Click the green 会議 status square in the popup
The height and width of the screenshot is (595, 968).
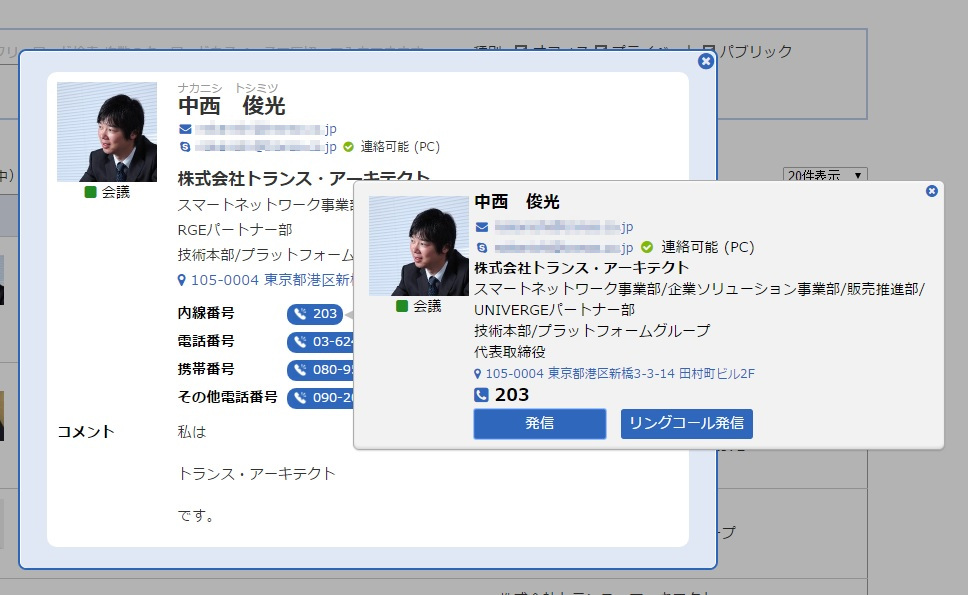(x=402, y=306)
